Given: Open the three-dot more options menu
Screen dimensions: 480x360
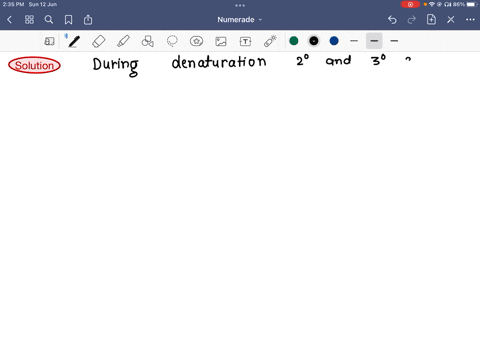Looking at the screenshot, I should 470,20.
